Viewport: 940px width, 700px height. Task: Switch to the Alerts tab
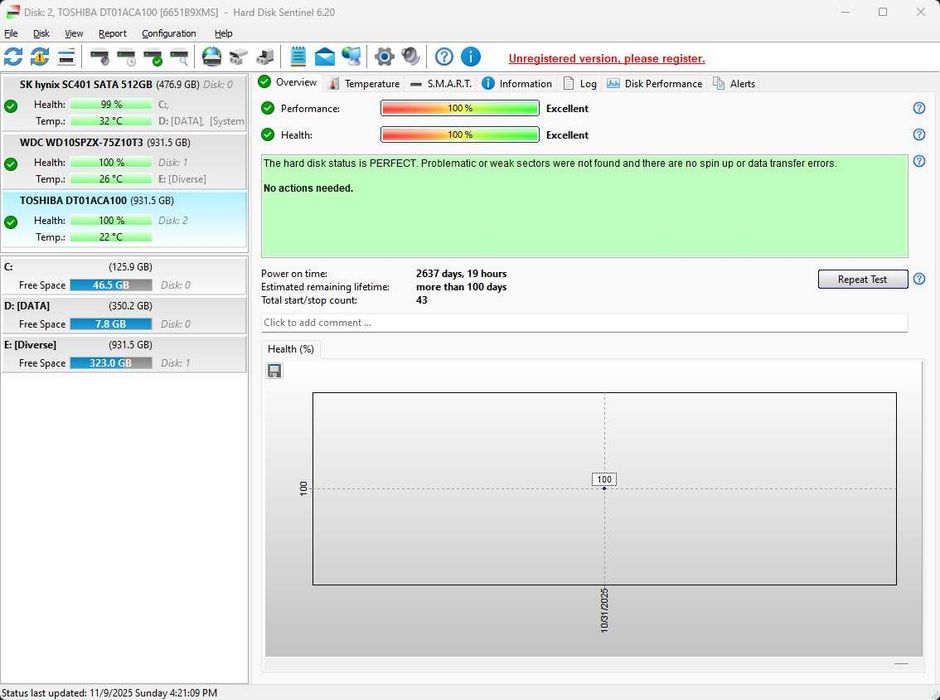(734, 83)
